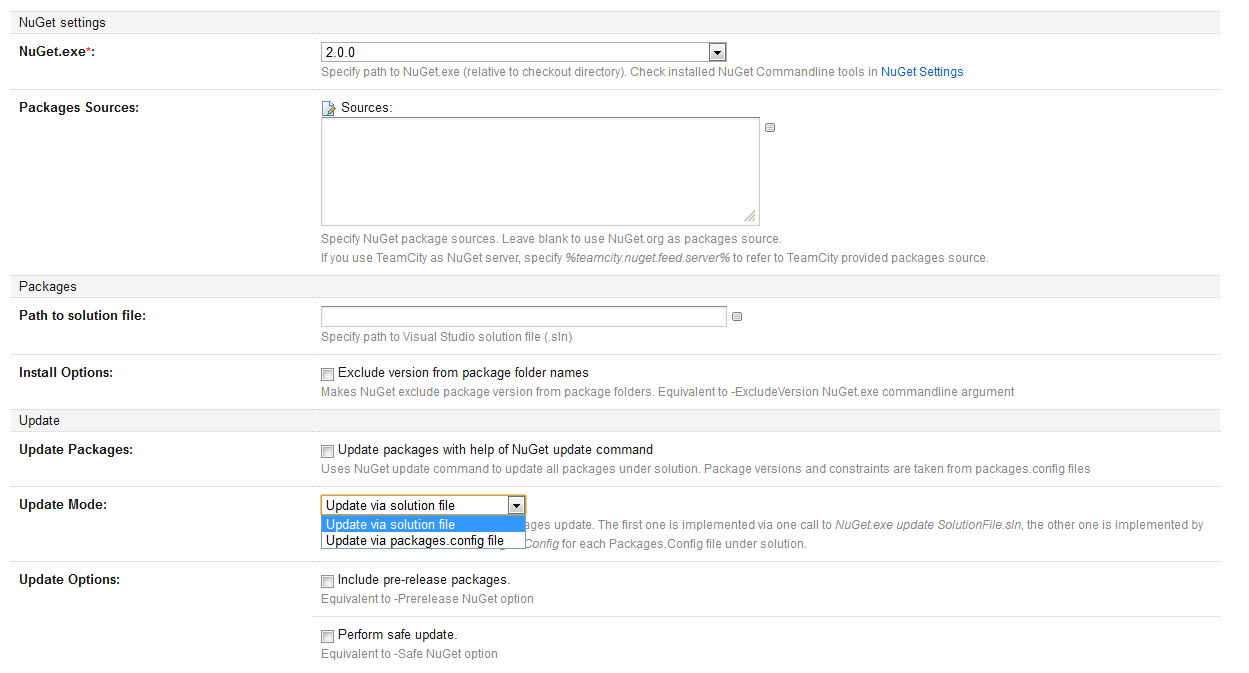Check the "Include pre-release packages" box

coord(327,581)
